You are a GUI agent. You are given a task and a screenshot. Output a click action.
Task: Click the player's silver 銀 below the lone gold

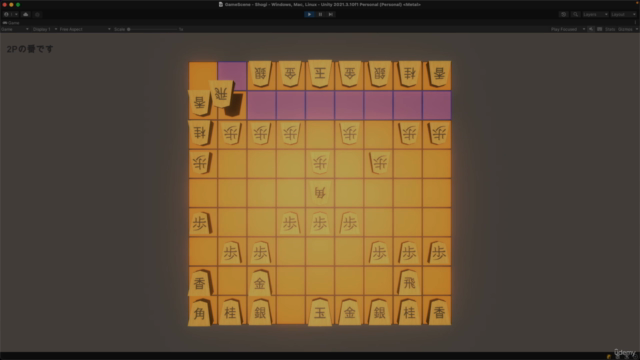click(x=260, y=312)
